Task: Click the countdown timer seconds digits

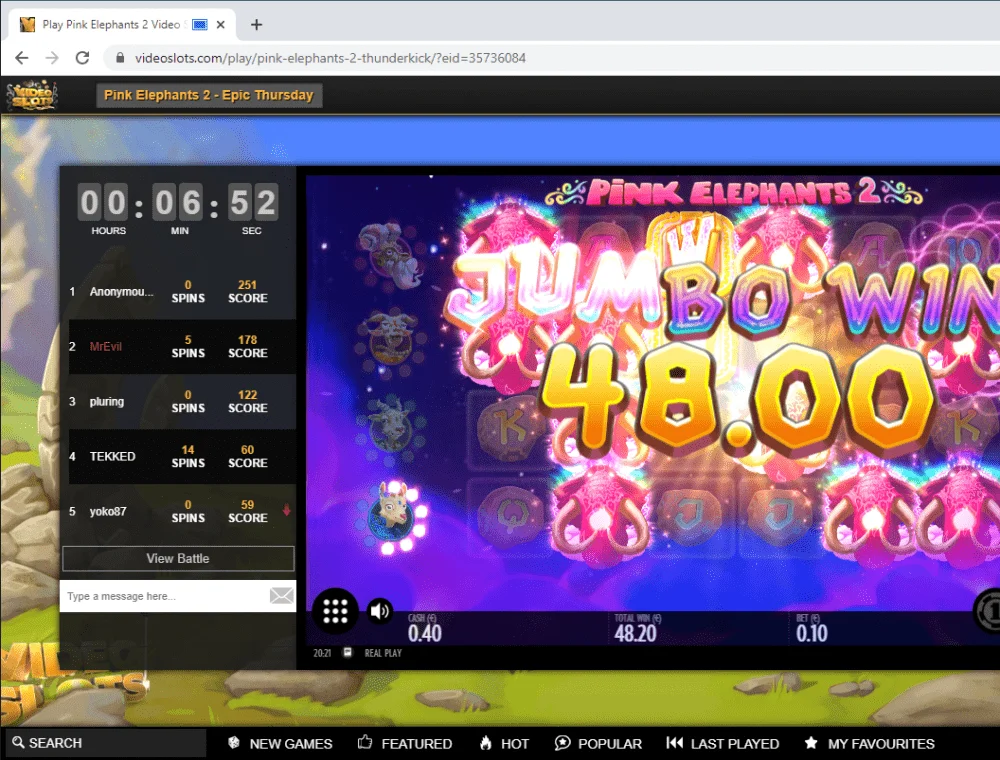Action: point(253,202)
